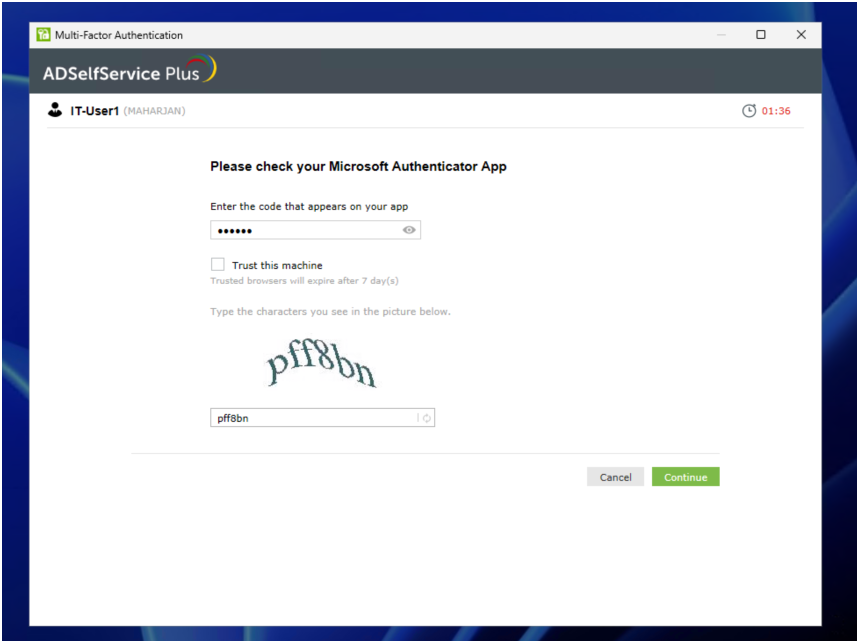Click inside the captcha text input field

point(312,418)
